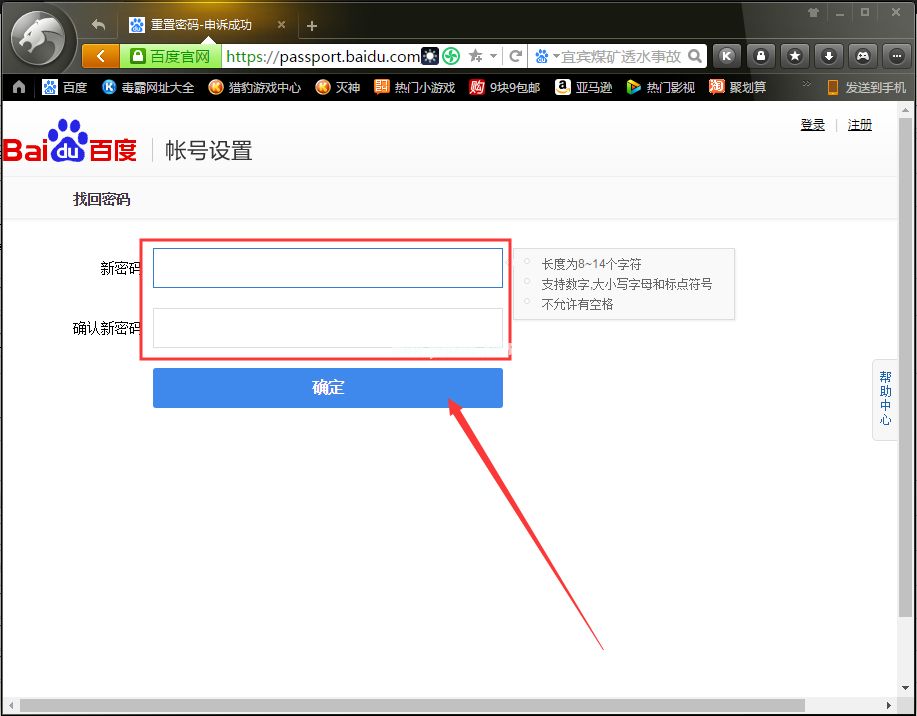Image resolution: width=917 pixels, height=716 pixels.
Task: Click the Kingsoft K icon in the toolbar
Action: pyautogui.click(x=727, y=56)
